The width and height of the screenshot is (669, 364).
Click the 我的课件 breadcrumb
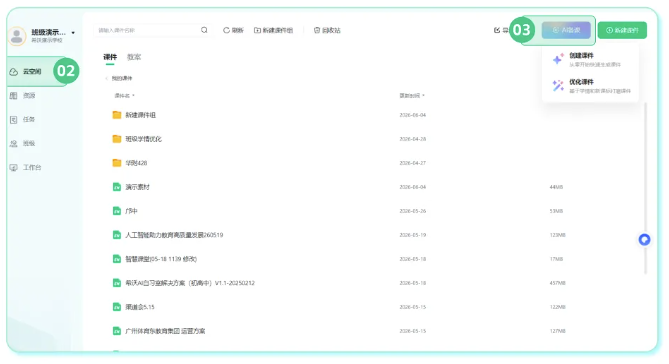pyautogui.click(x=122, y=78)
